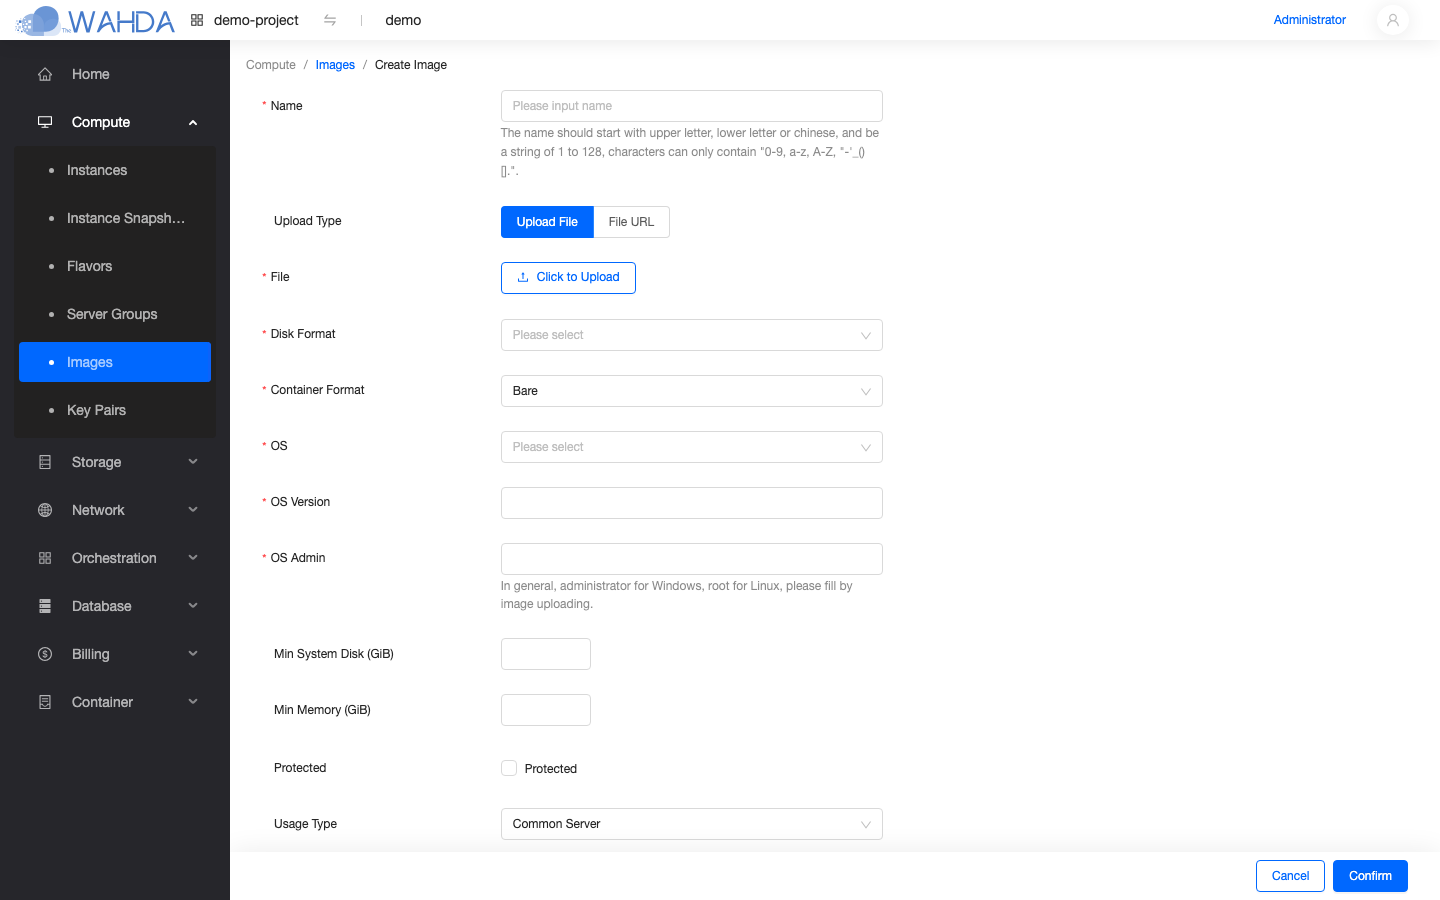Open the Disk Format dropdown
1440x900 pixels.
coord(692,335)
